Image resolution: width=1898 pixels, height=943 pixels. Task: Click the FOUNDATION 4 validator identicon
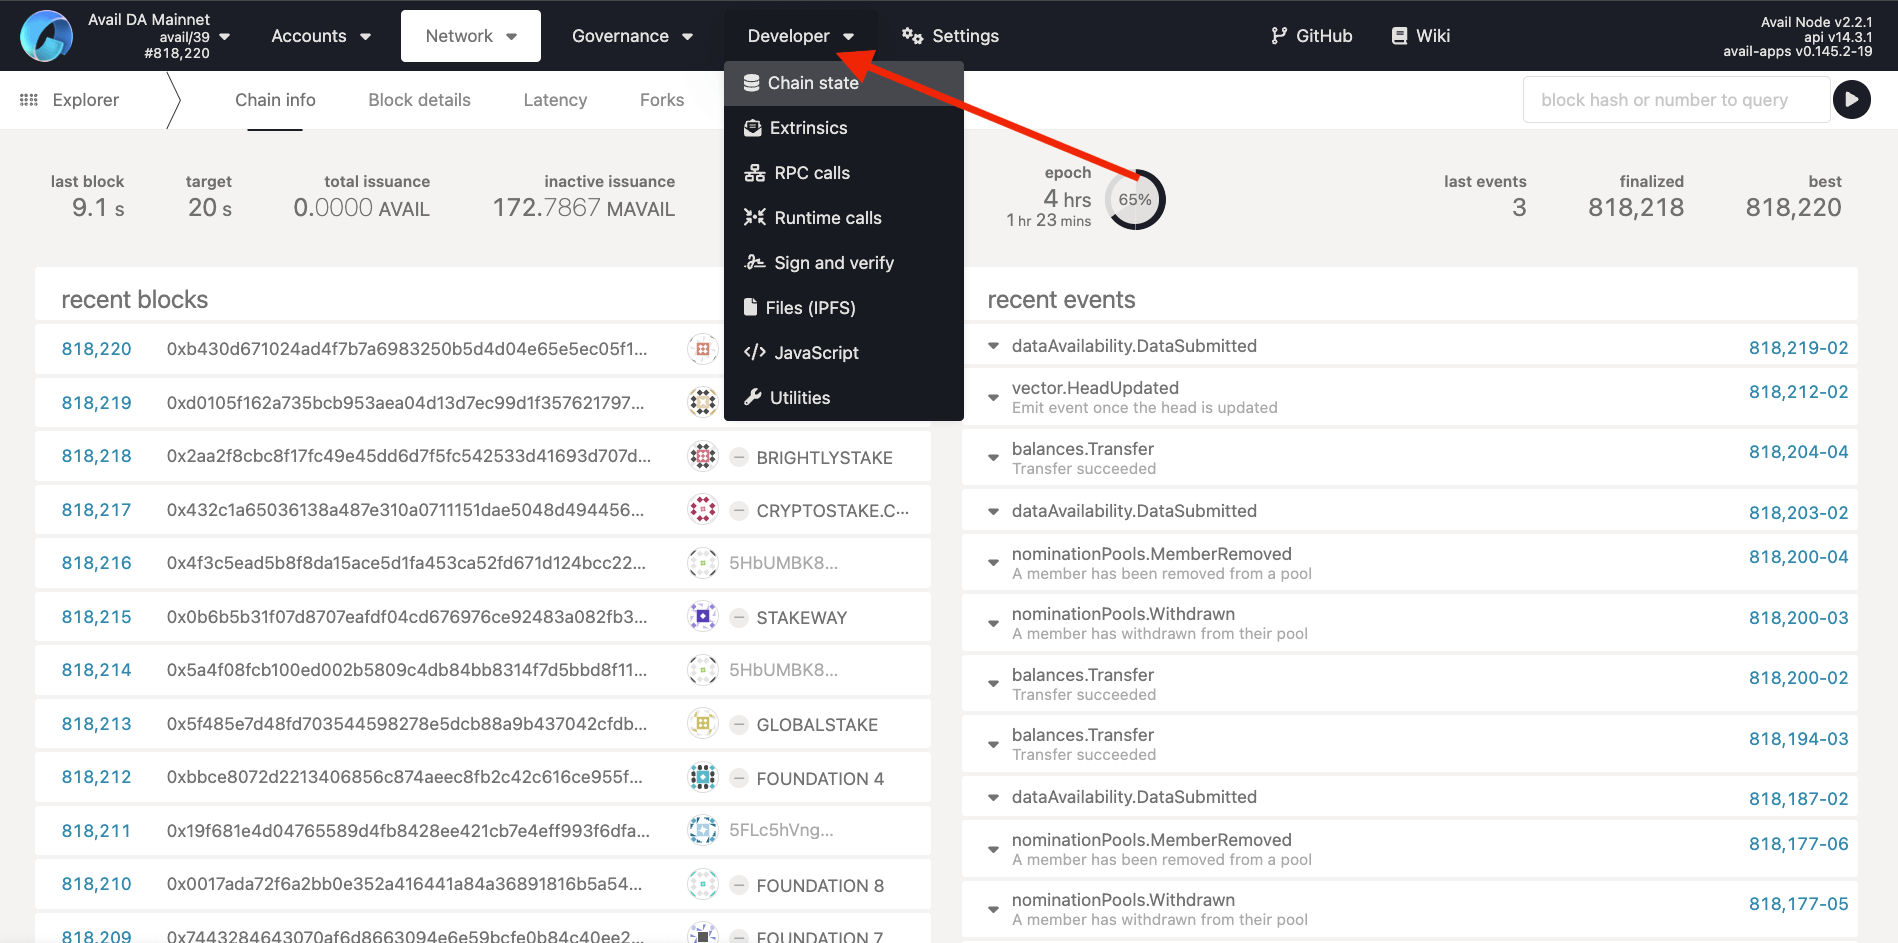pyautogui.click(x=703, y=777)
